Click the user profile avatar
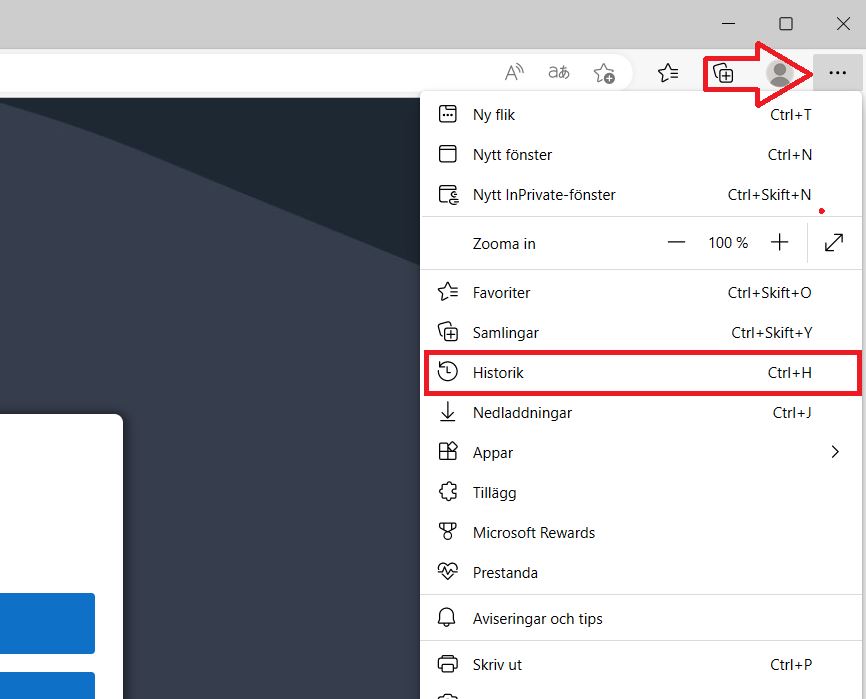 pos(779,73)
